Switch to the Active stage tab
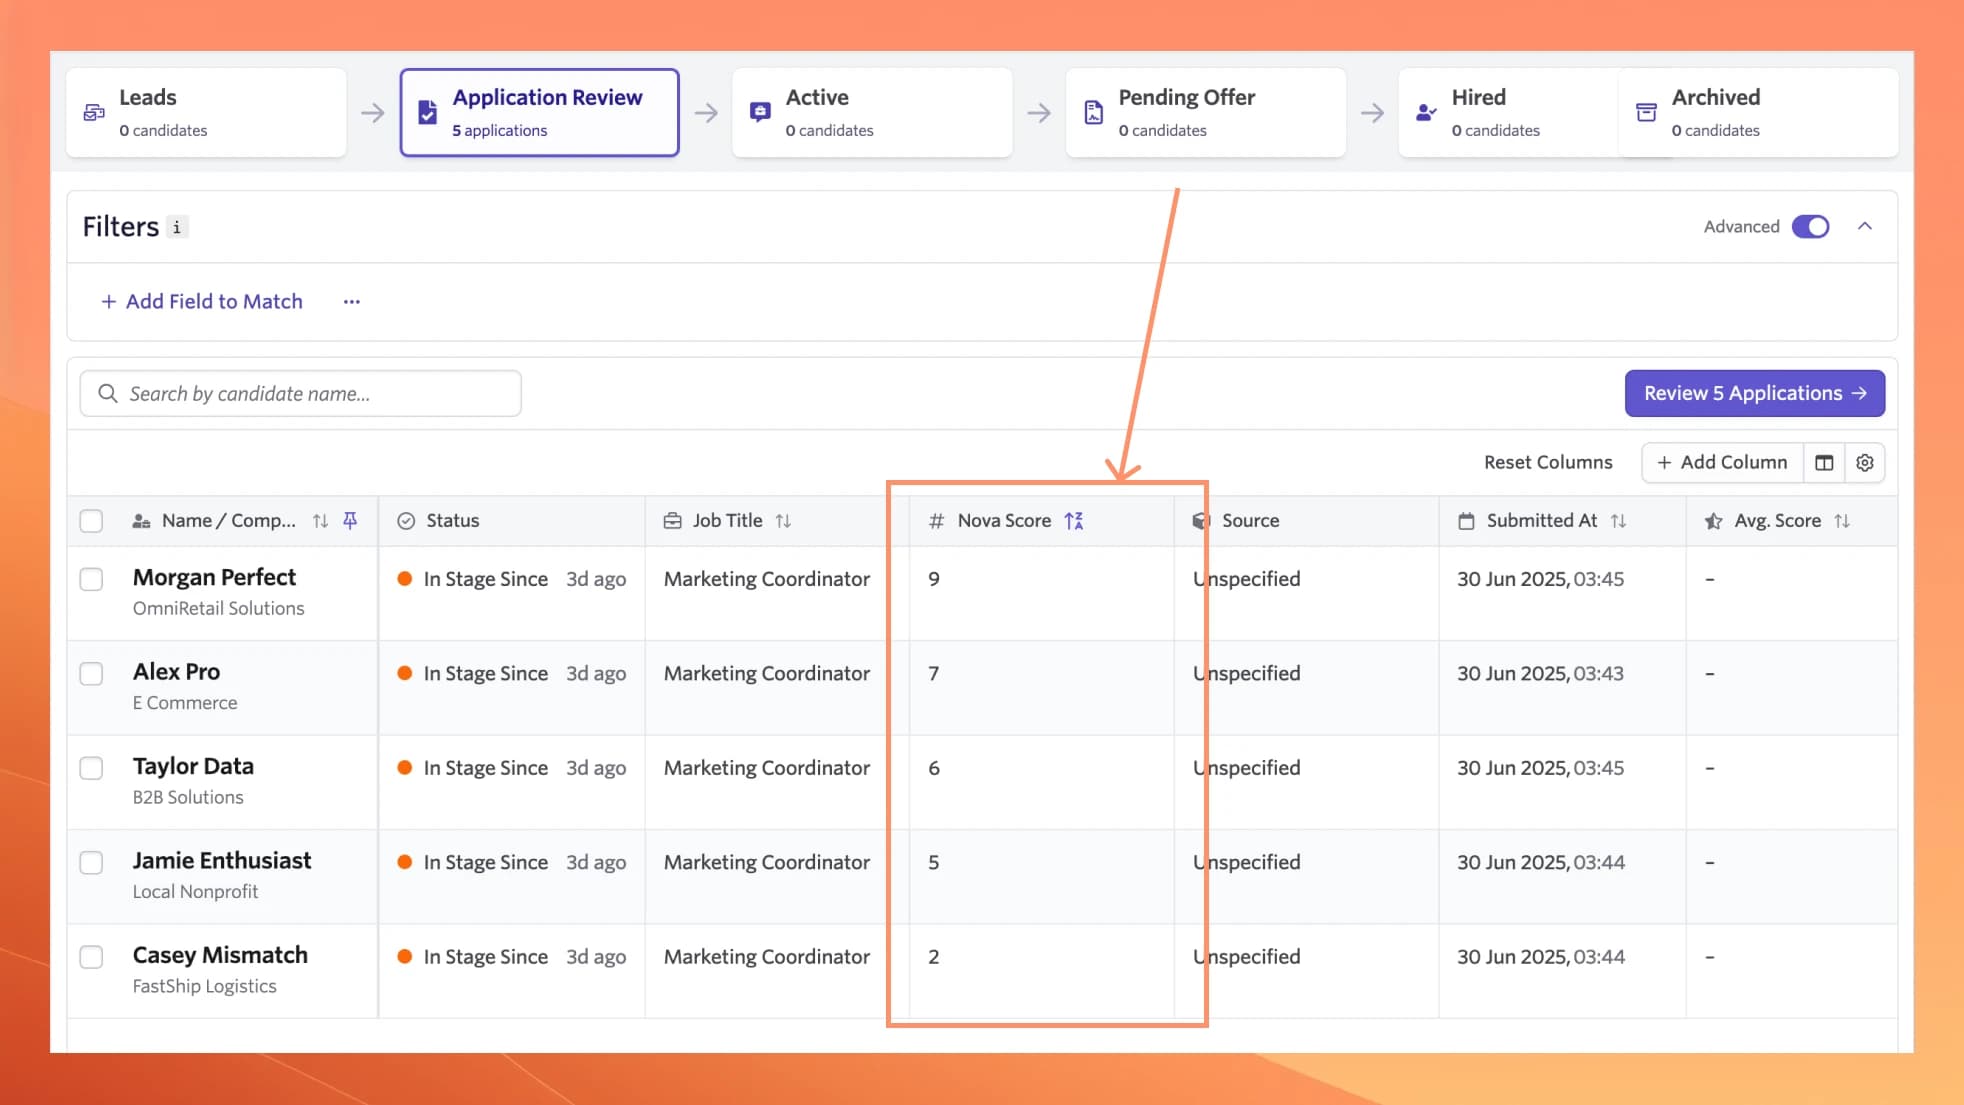Image resolution: width=1964 pixels, height=1105 pixels. pyautogui.click(x=872, y=112)
